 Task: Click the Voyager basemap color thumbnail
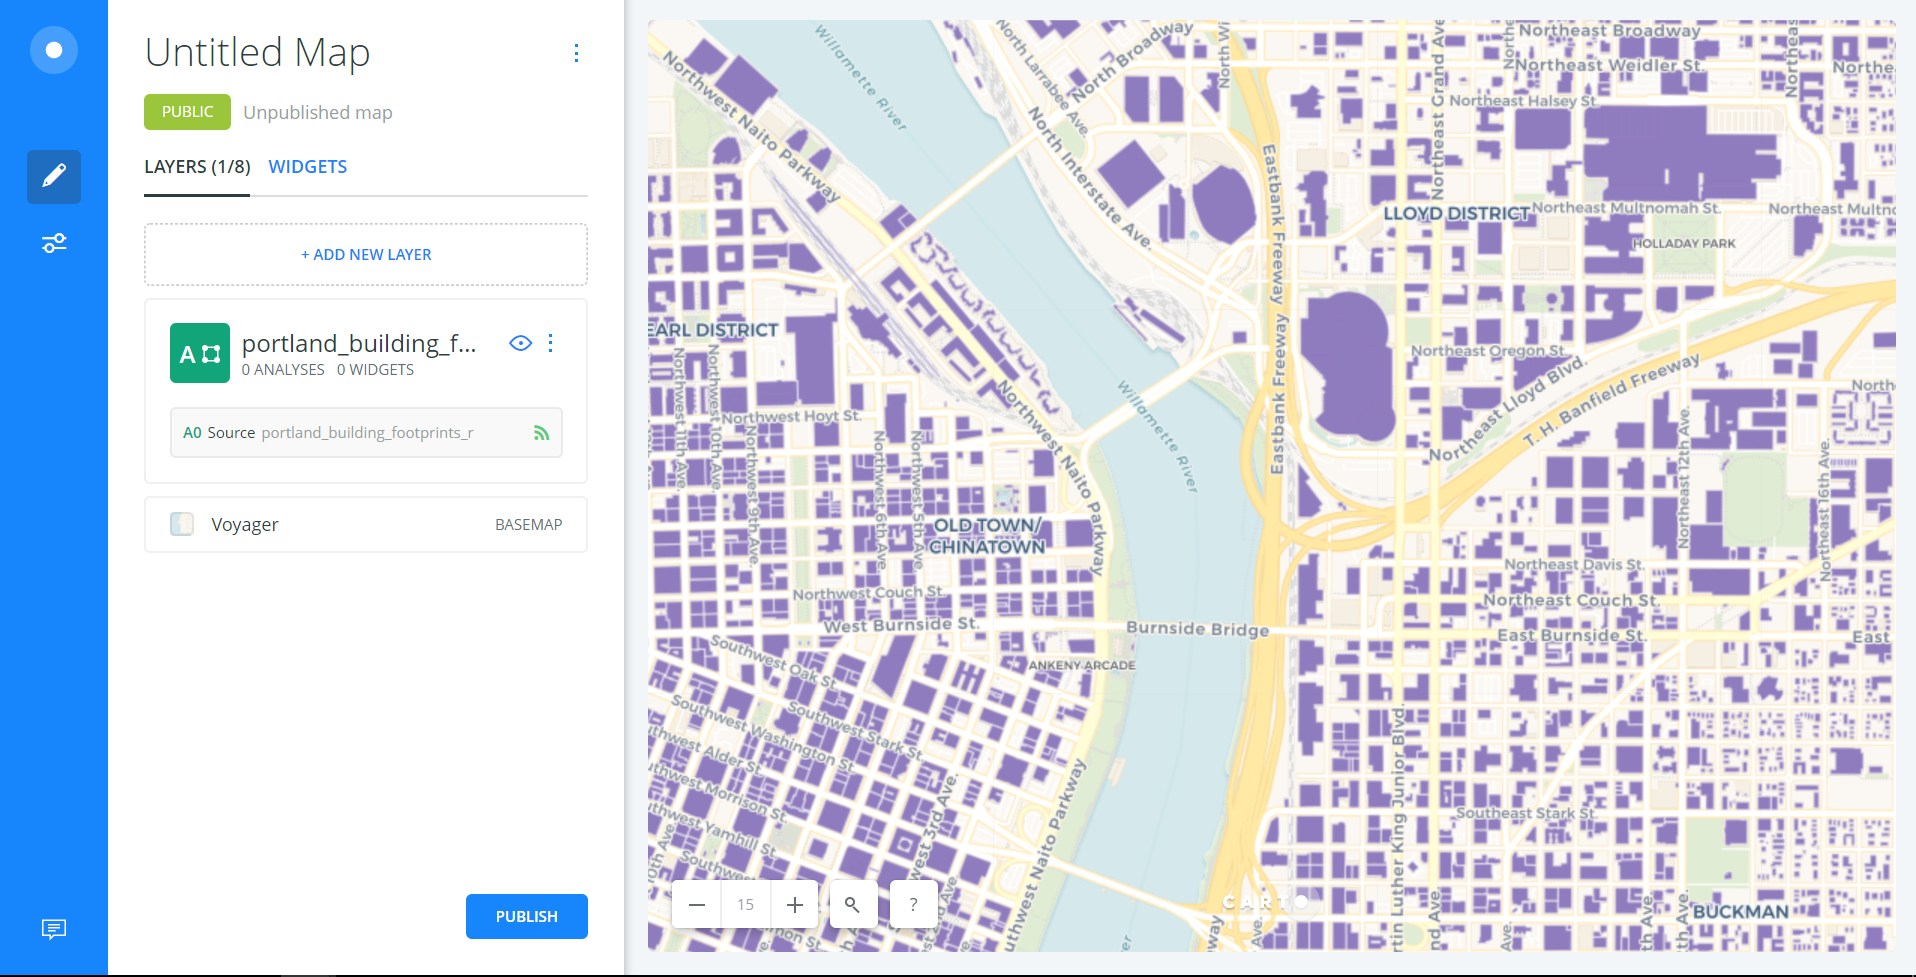tap(182, 524)
